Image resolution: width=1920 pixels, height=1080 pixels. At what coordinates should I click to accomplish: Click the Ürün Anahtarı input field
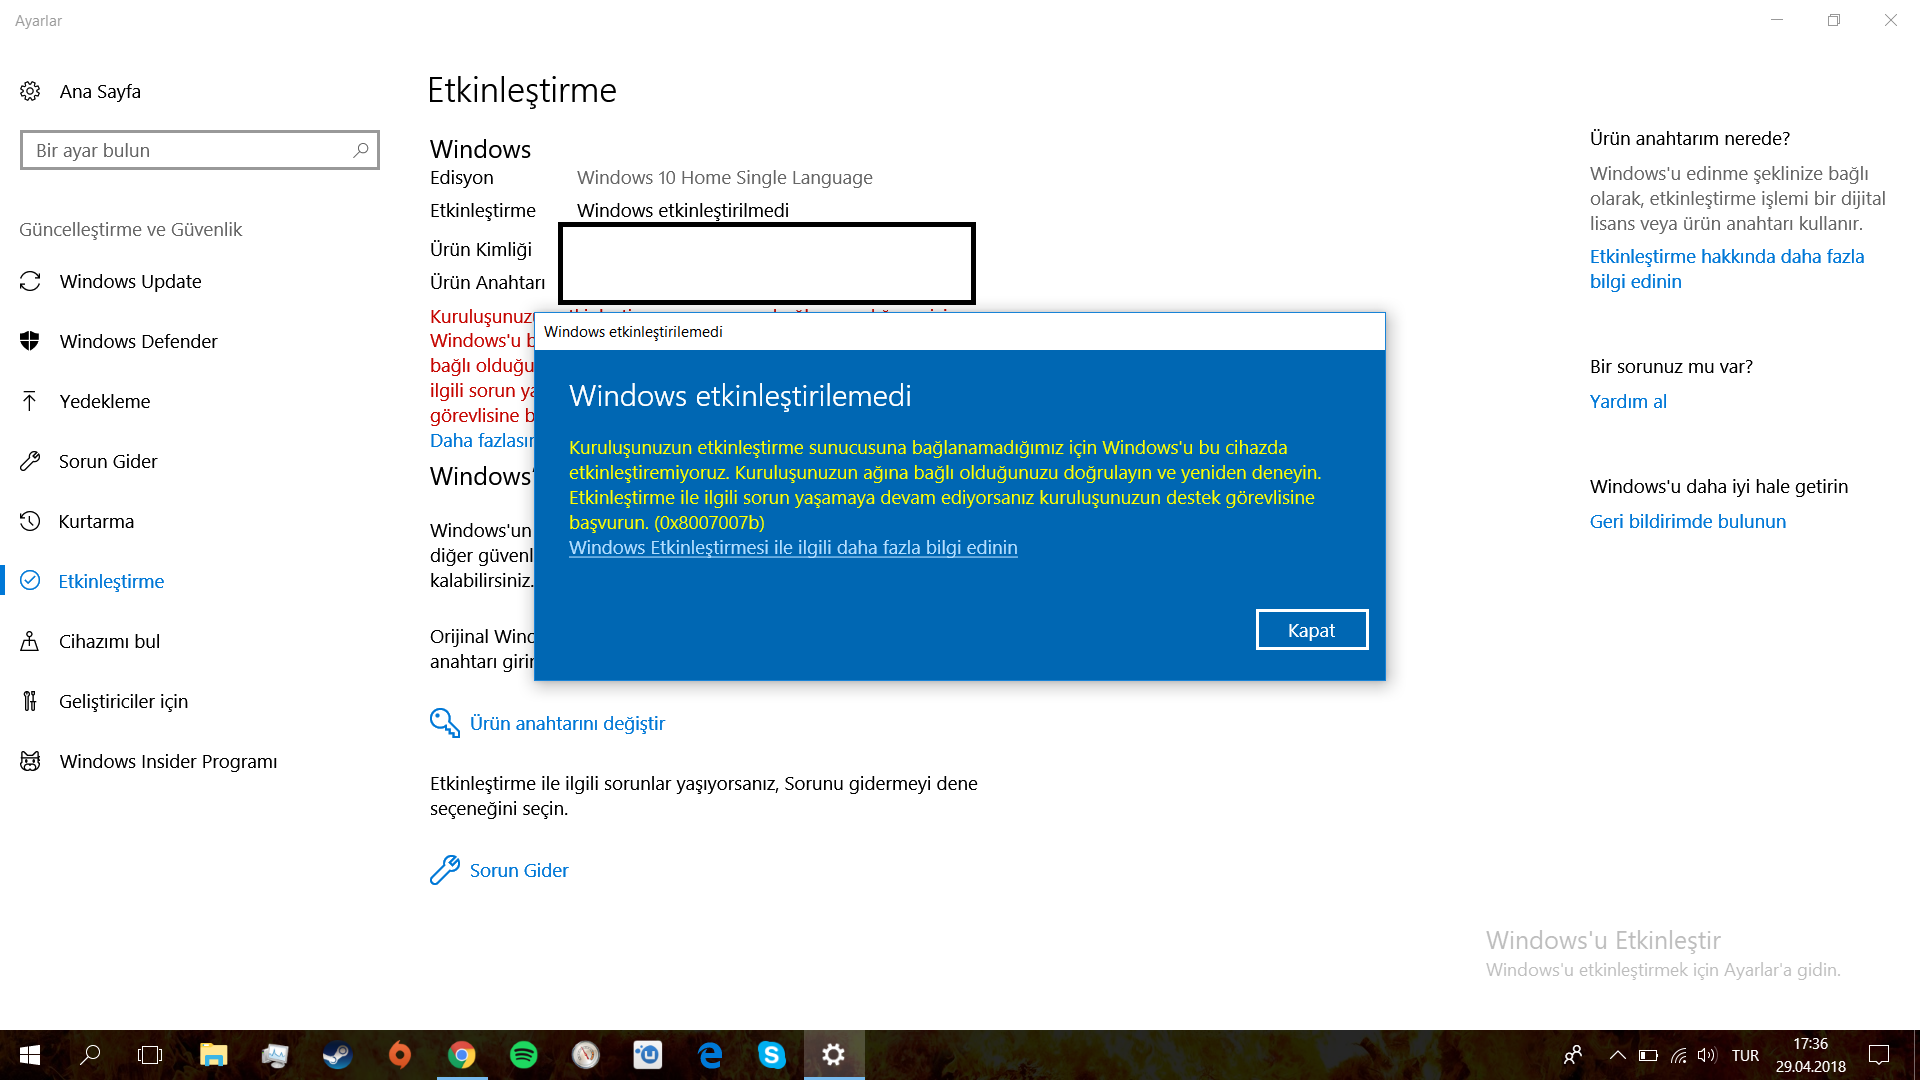coord(767,281)
